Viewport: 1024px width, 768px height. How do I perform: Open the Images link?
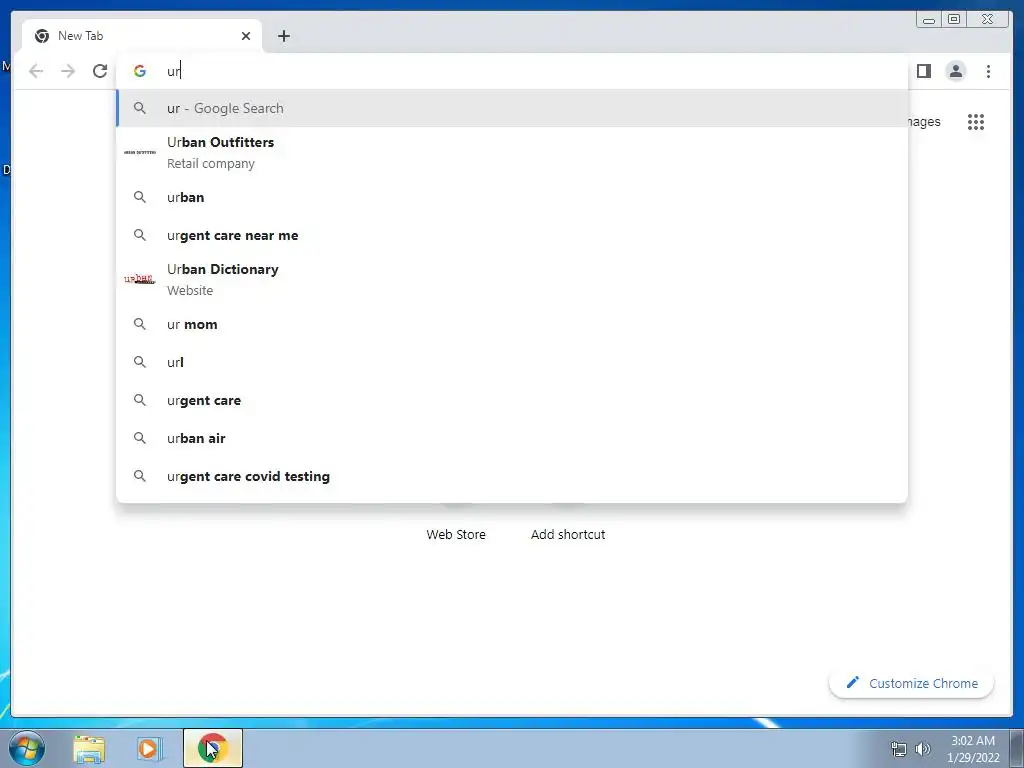point(924,121)
